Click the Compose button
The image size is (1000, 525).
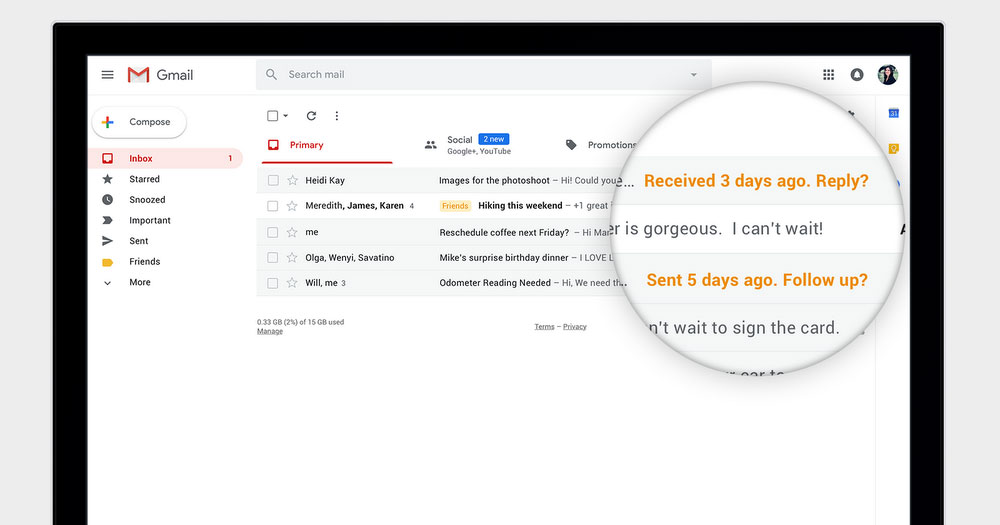(140, 122)
